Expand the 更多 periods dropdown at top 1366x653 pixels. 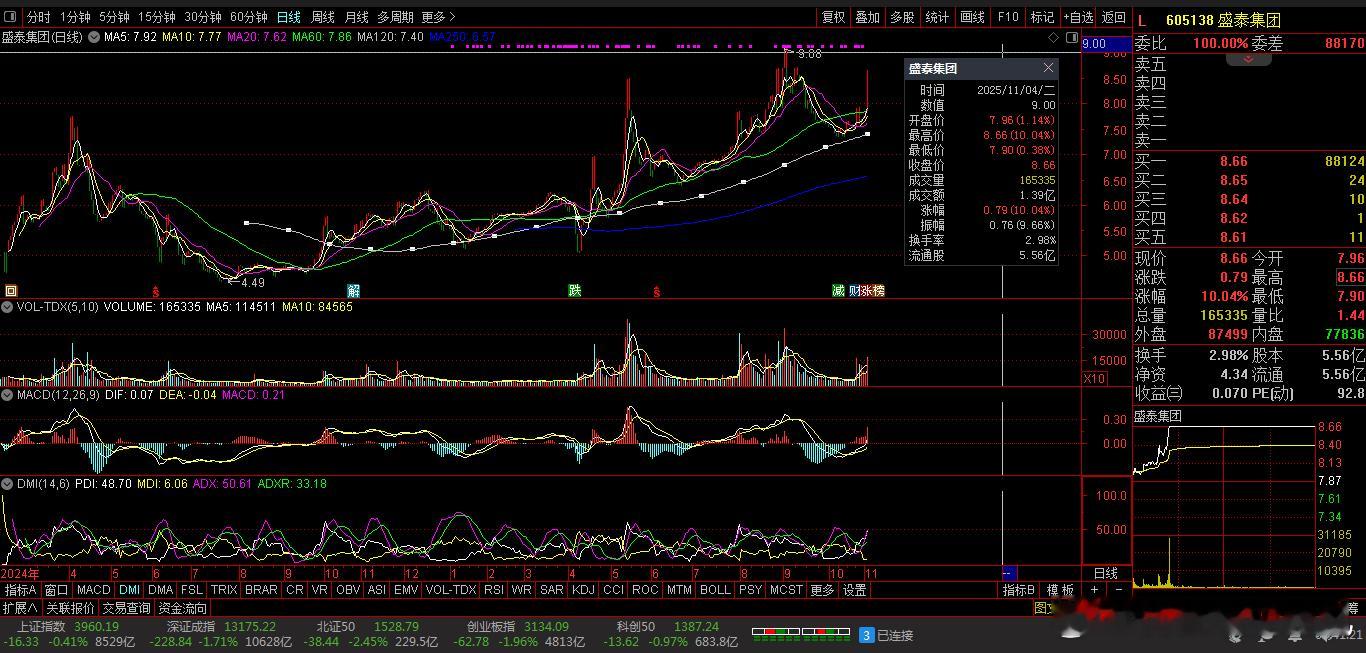438,17
